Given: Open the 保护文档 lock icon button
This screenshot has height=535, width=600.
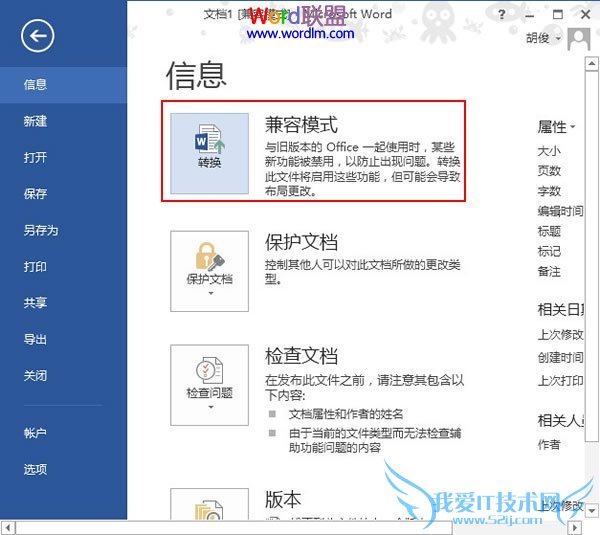Looking at the screenshot, I should click(209, 271).
